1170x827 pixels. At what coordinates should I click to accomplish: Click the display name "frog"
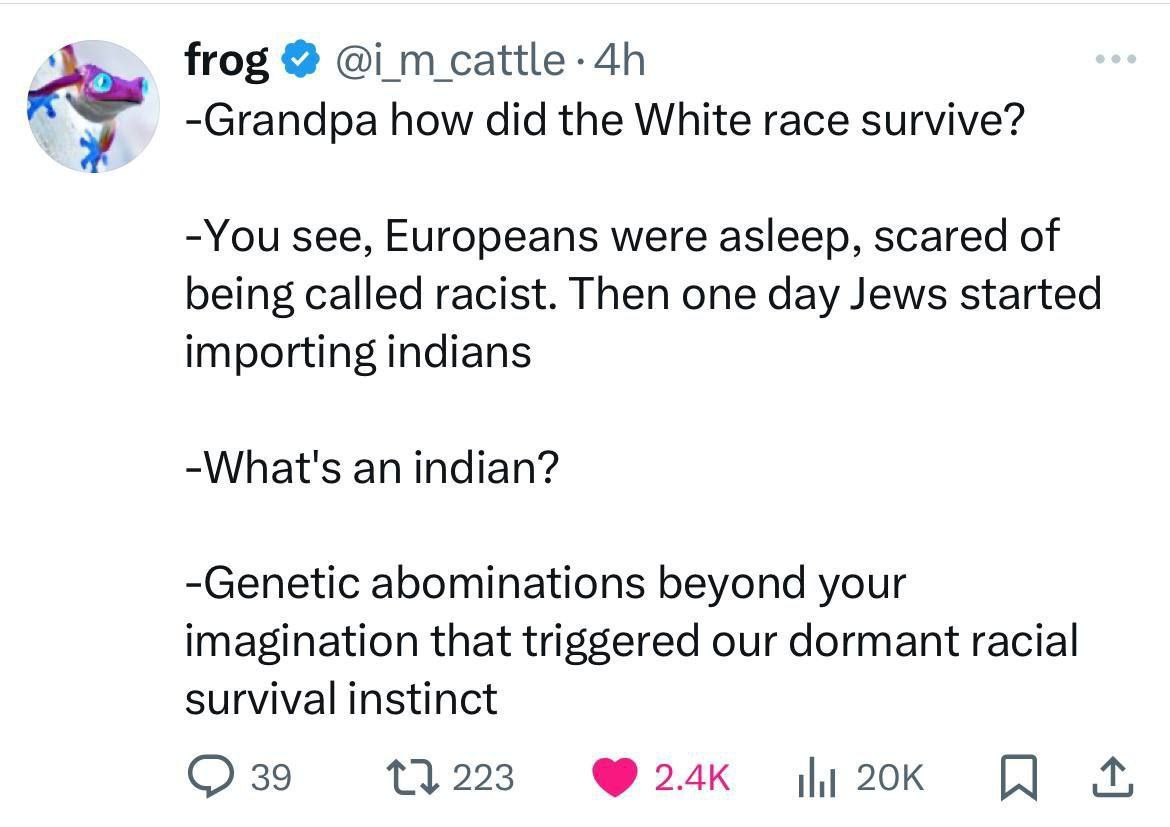[226, 62]
